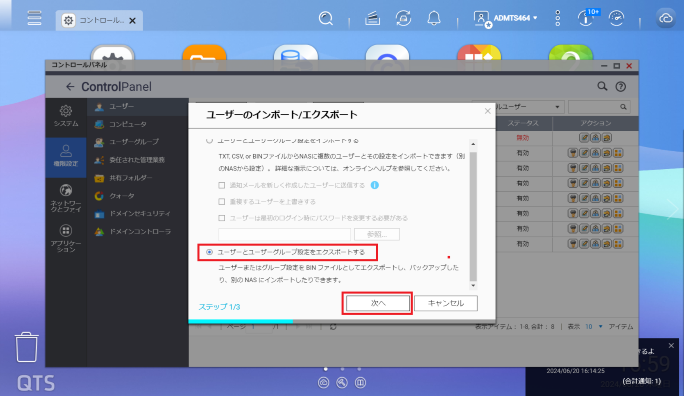
Task: Open the notifications bell icon
Action: coord(434,18)
